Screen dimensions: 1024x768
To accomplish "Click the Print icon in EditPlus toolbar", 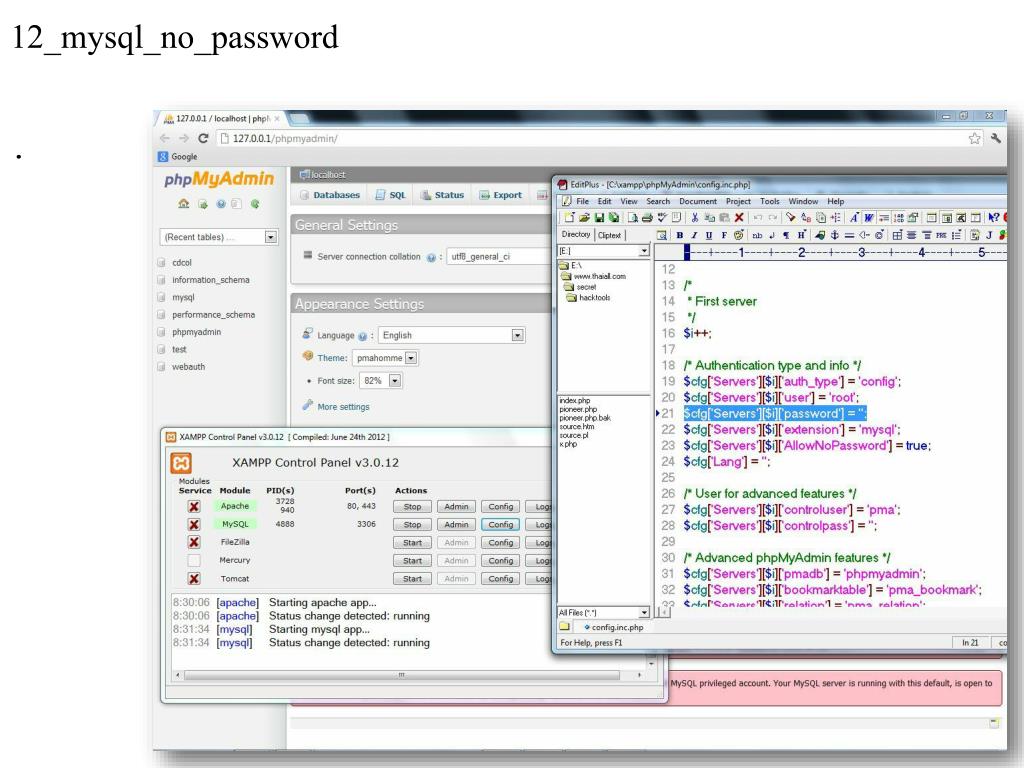I will tap(647, 217).
